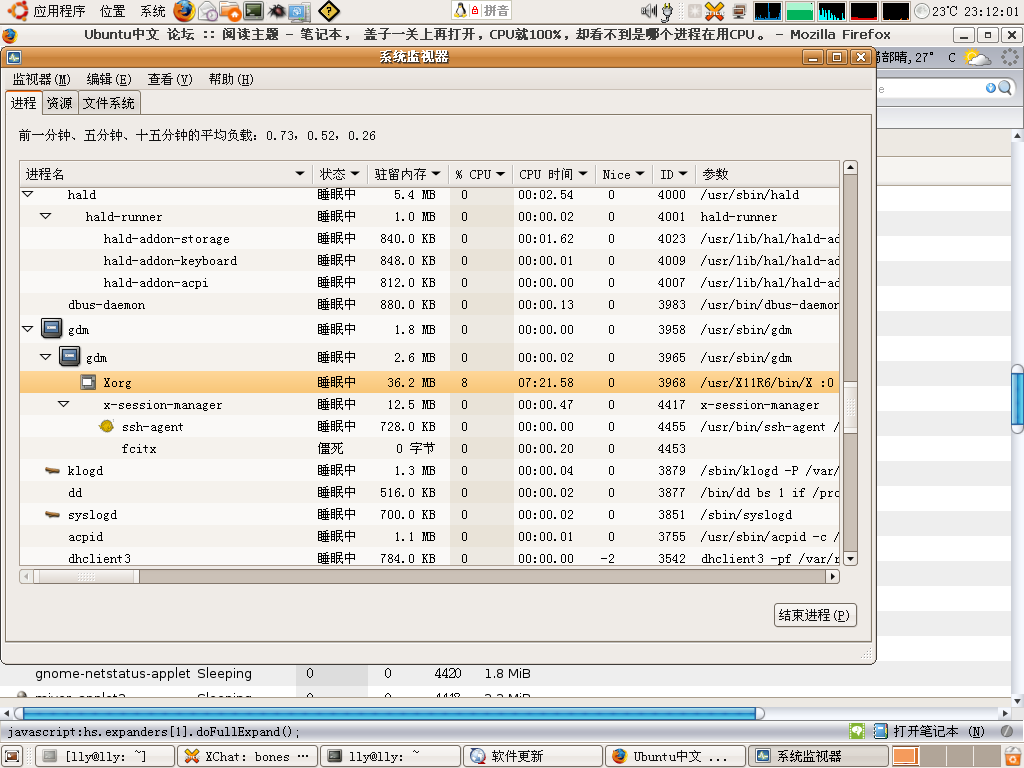Switch to the 文件系统 tab
1024x768 pixels.
coord(108,103)
